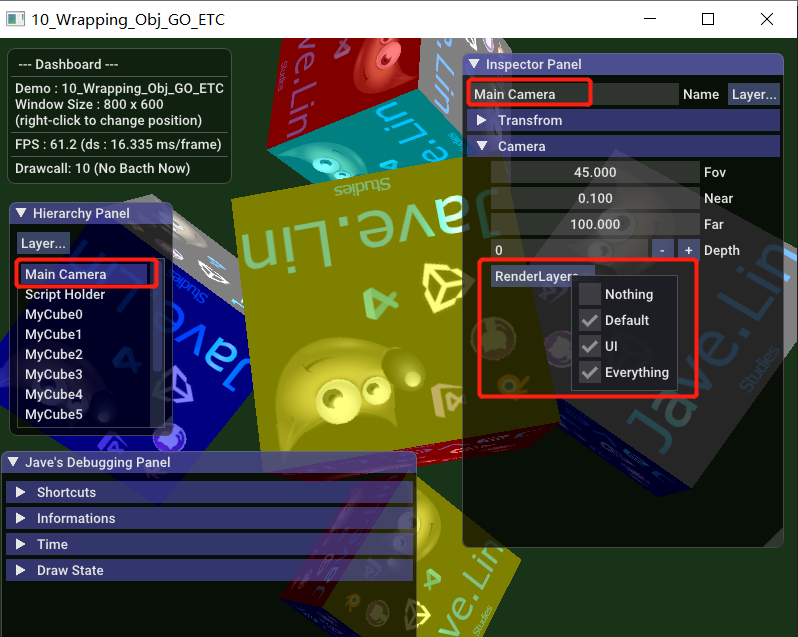Image resolution: width=798 pixels, height=637 pixels.
Task: Expand the Time section
Action: pos(209,544)
